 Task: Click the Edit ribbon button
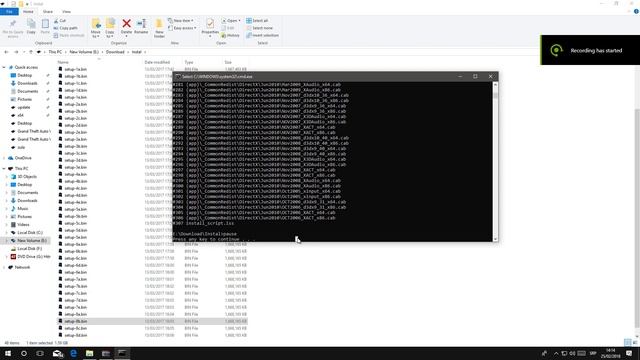[x=228, y=28]
